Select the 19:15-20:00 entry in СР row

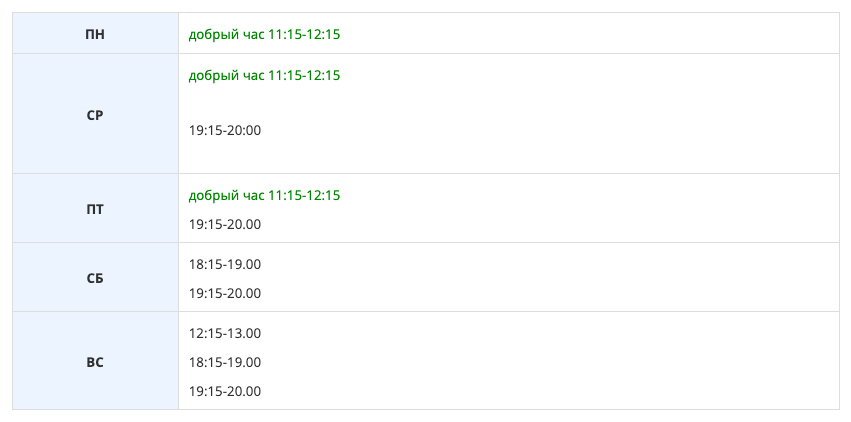pos(225,130)
